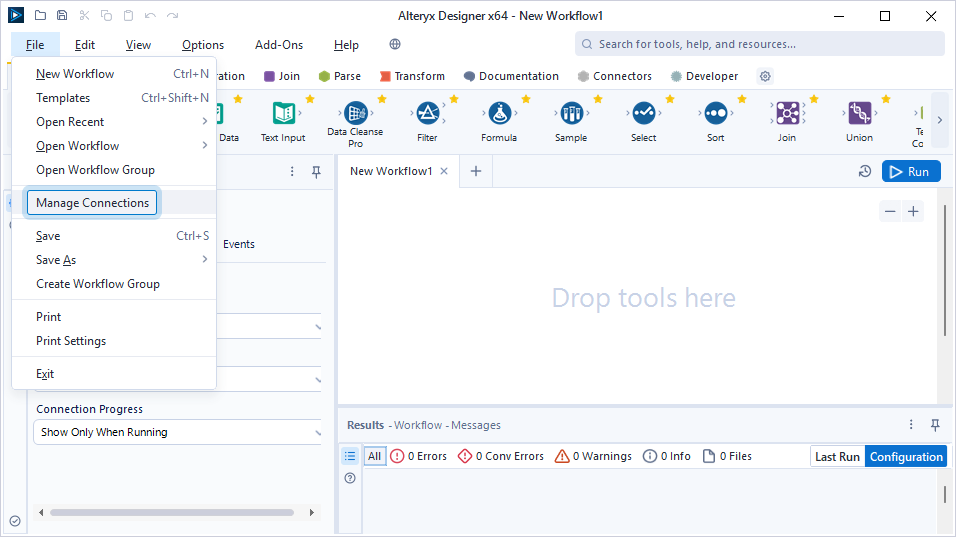Open the tool palette settings gear
The image size is (957, 537).
[765, 76]
